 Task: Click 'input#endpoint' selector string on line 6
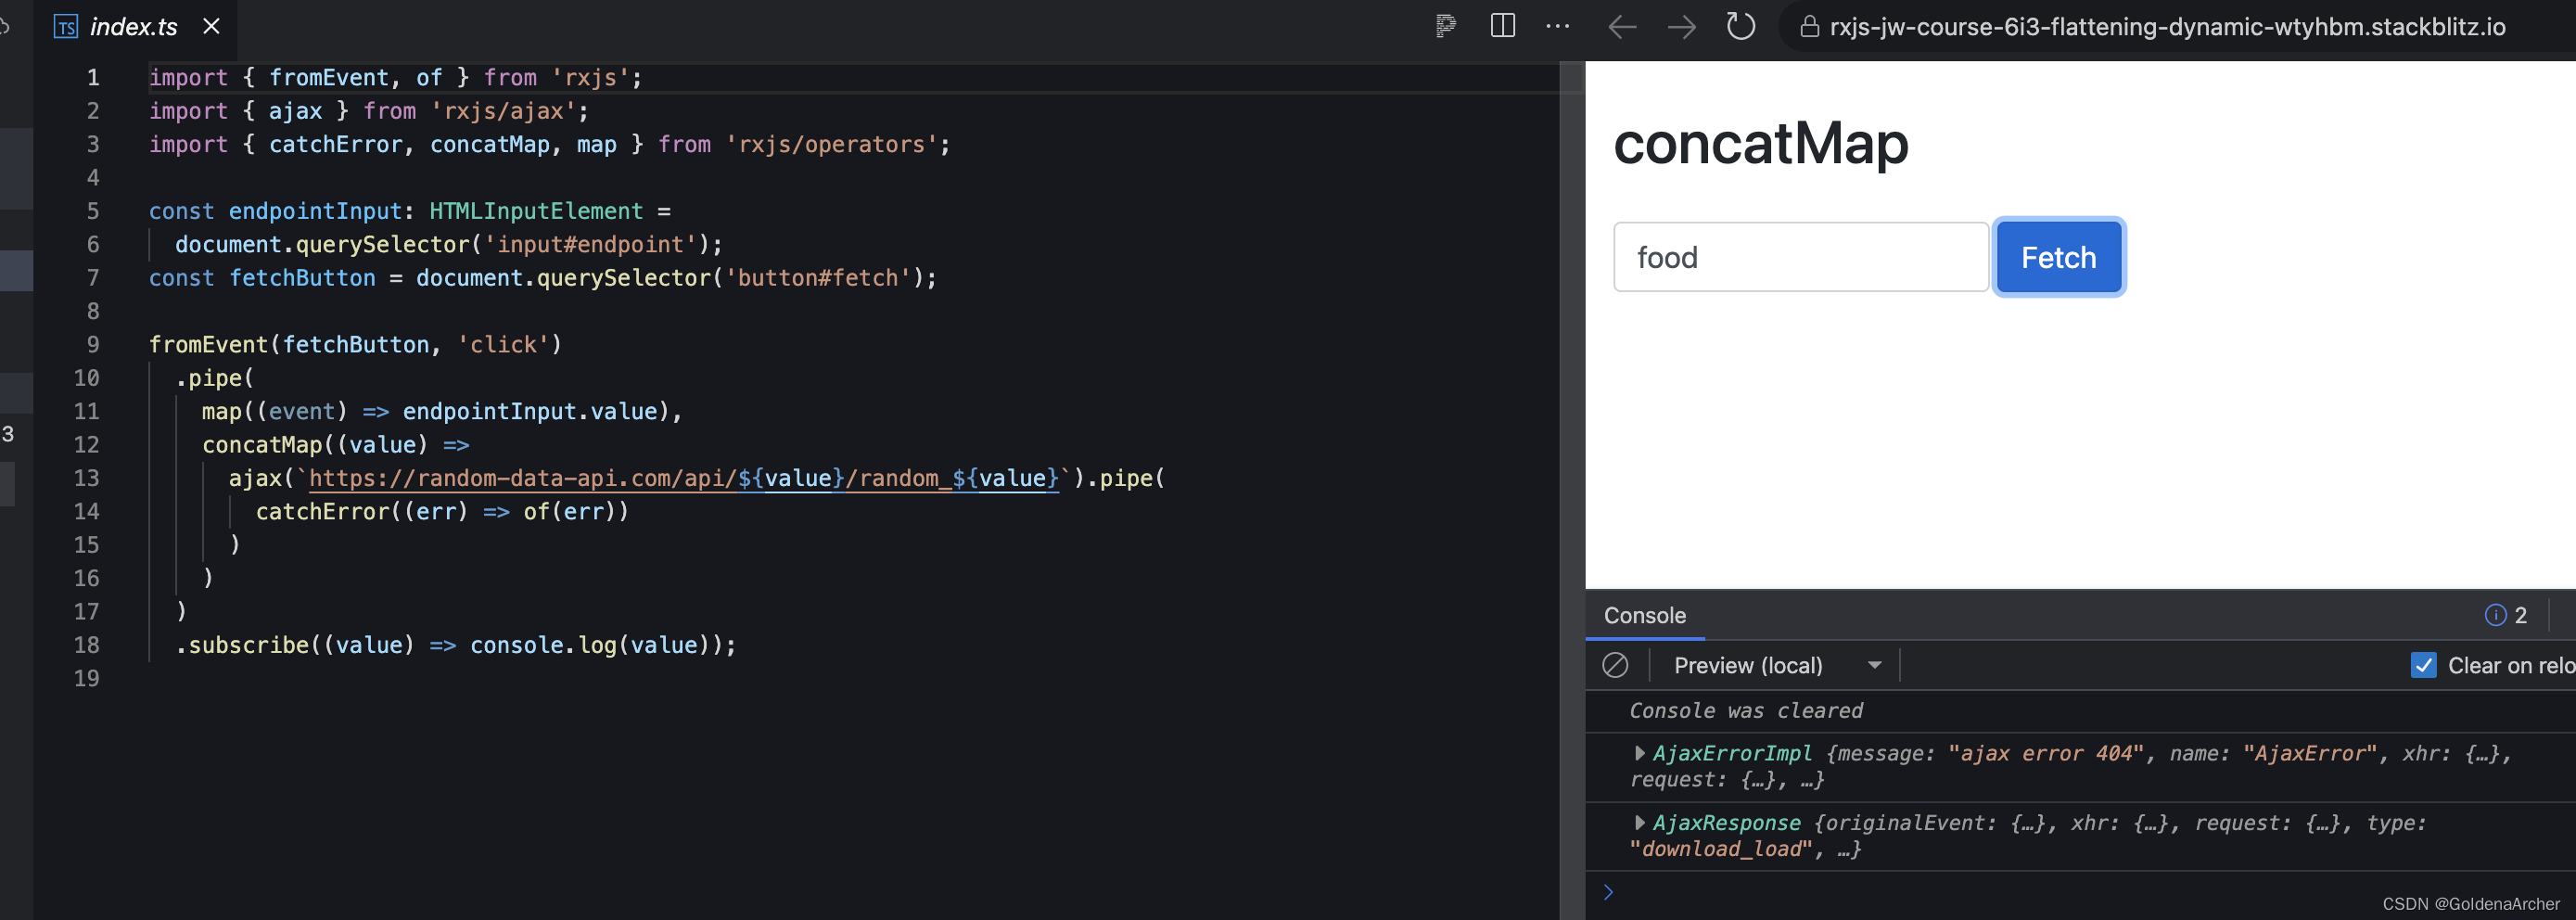[x=590, y=245]
